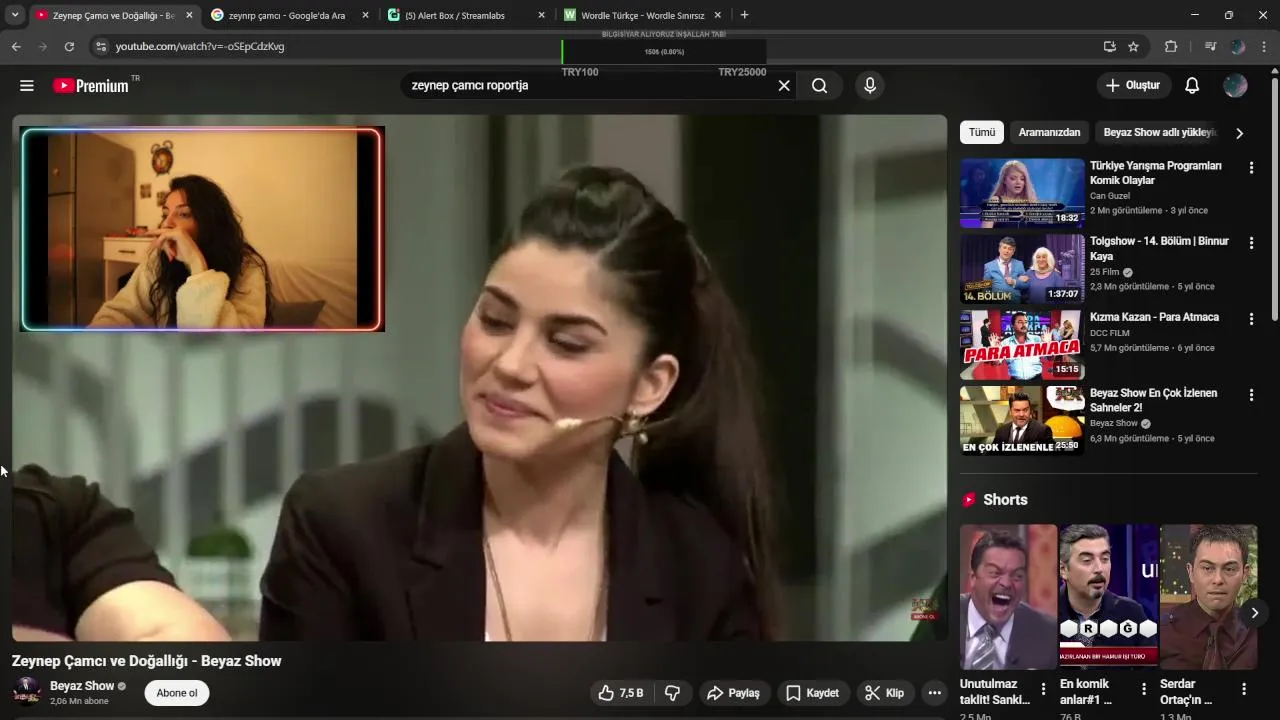Bookmark this page with star icon
The height and width of the screenshot is (720, 1280).
click(x=1133, y=47)
